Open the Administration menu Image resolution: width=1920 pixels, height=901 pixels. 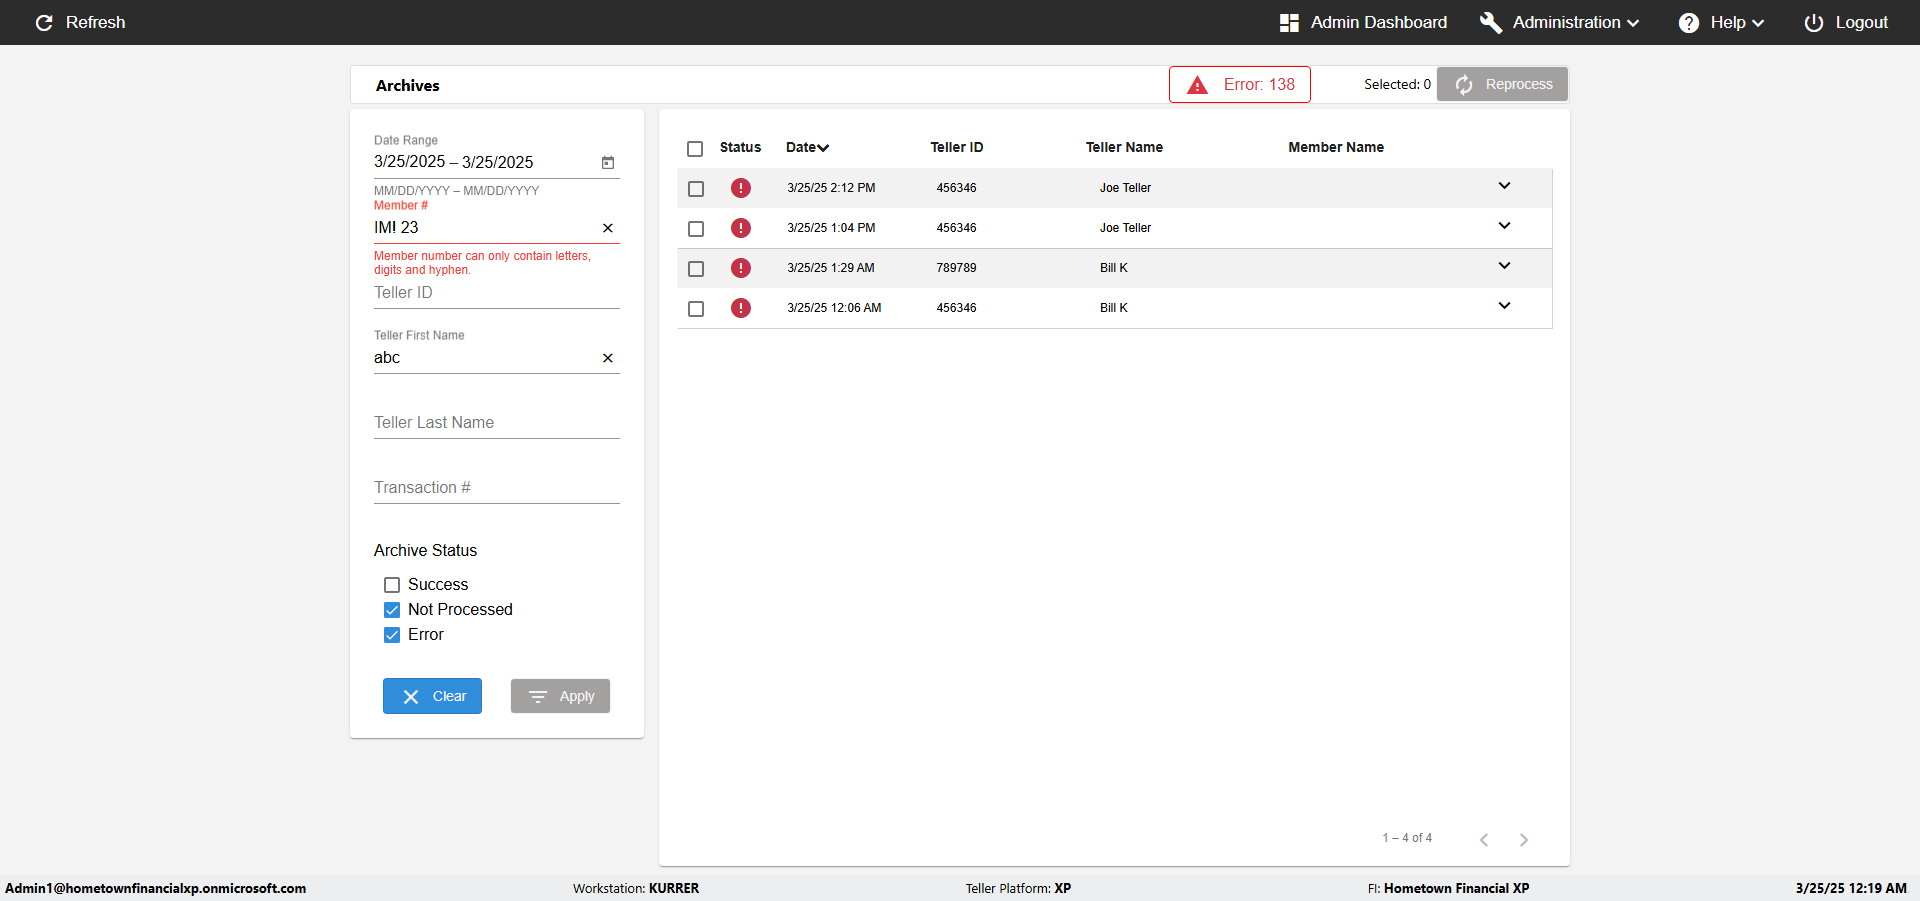click(1560, 22)
